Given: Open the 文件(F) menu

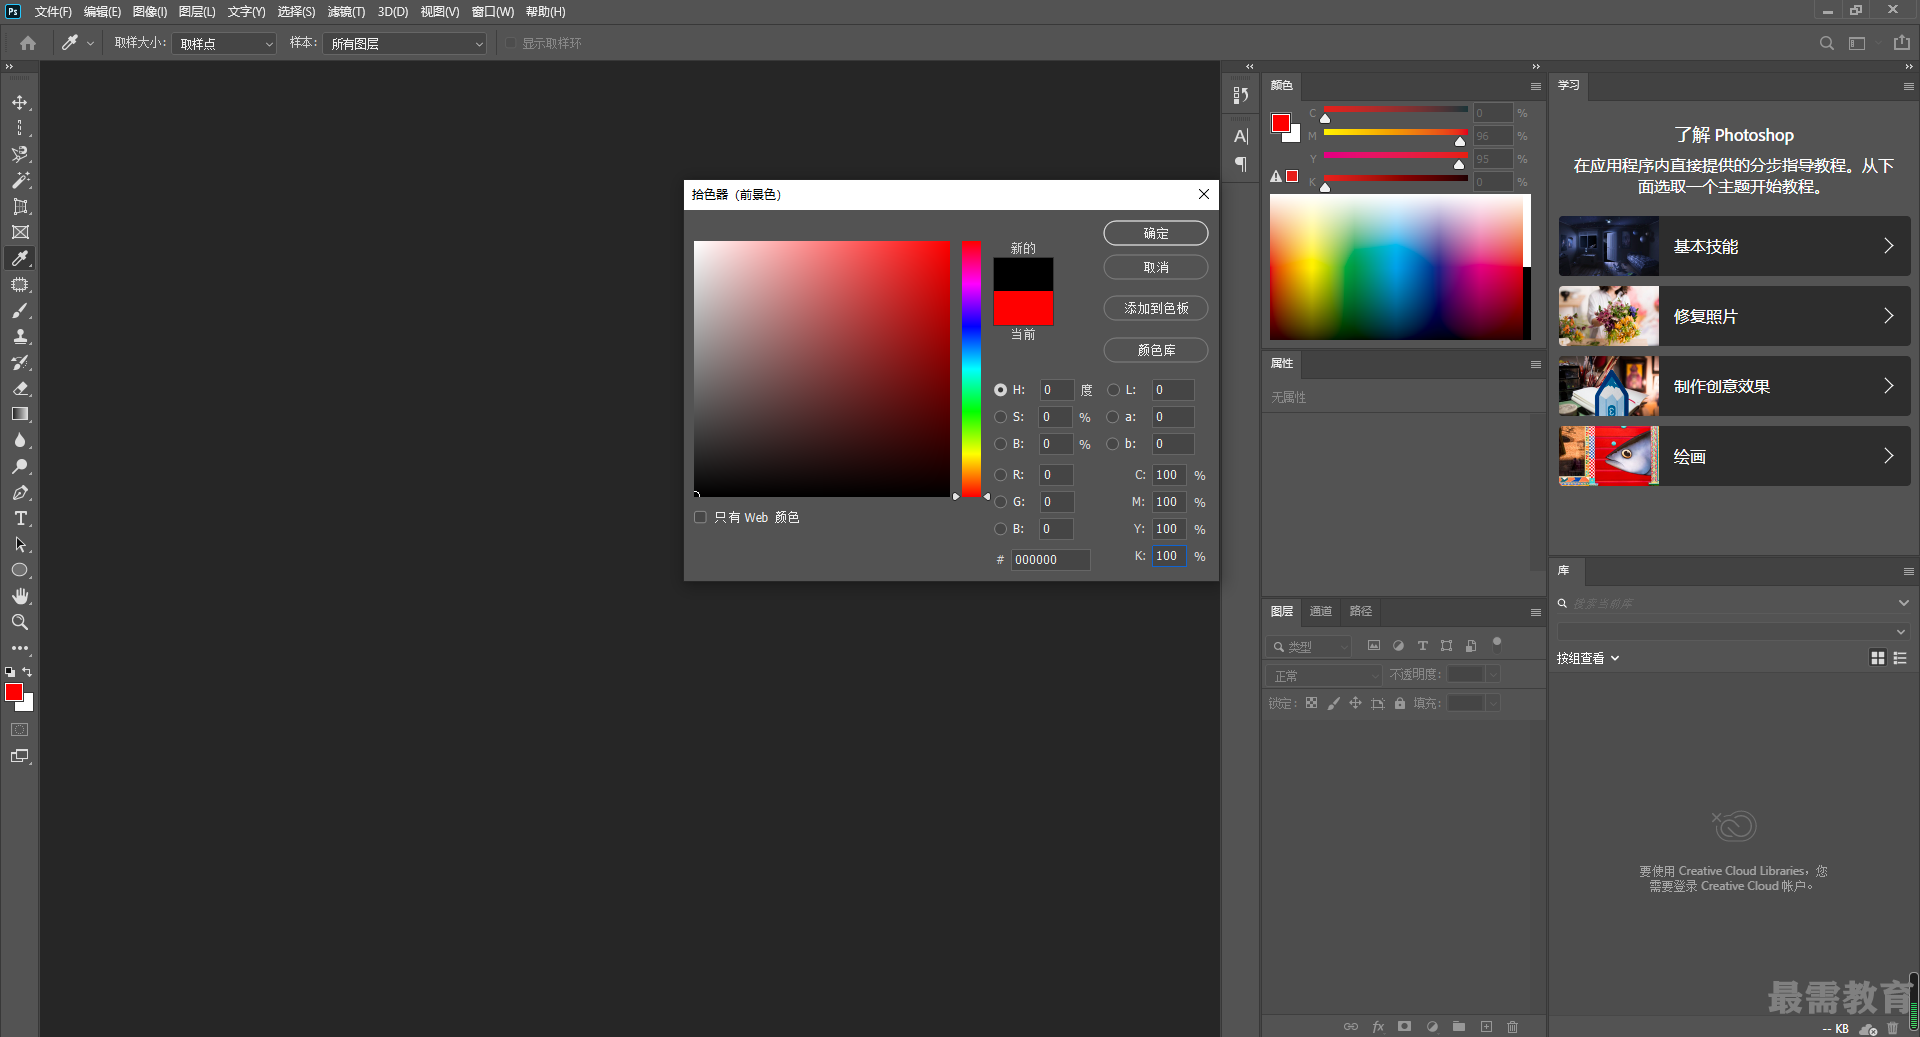Looking at the screenshot, I should point(53,12).
